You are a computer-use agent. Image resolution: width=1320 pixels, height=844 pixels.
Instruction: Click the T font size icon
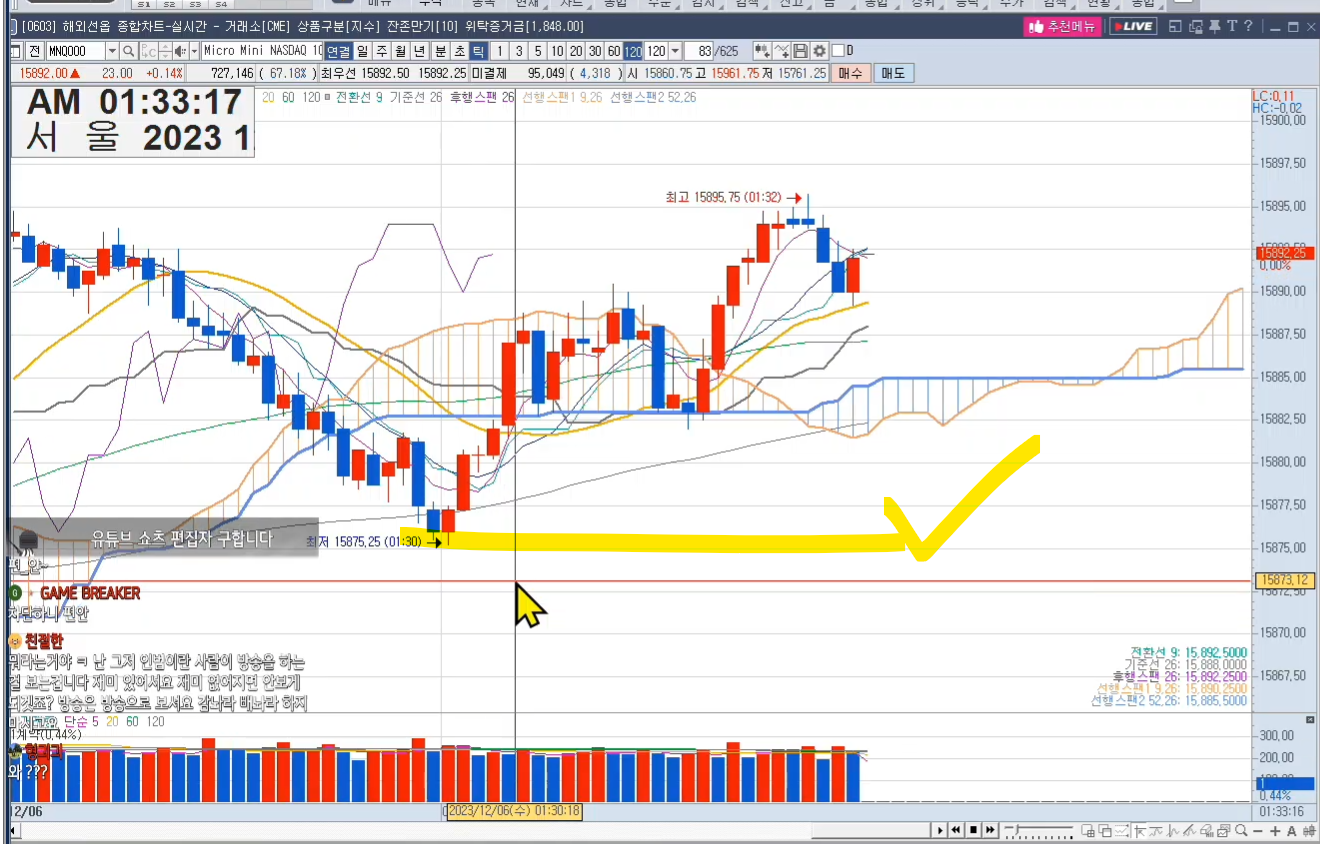tap(1232, 26)
